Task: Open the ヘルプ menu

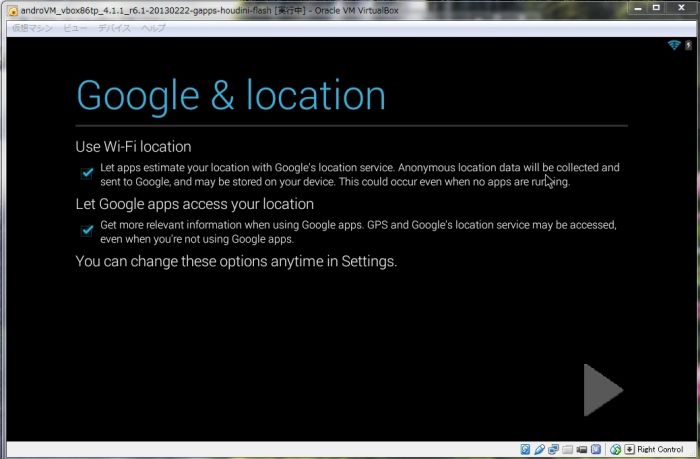Action: tap(153, 27)
